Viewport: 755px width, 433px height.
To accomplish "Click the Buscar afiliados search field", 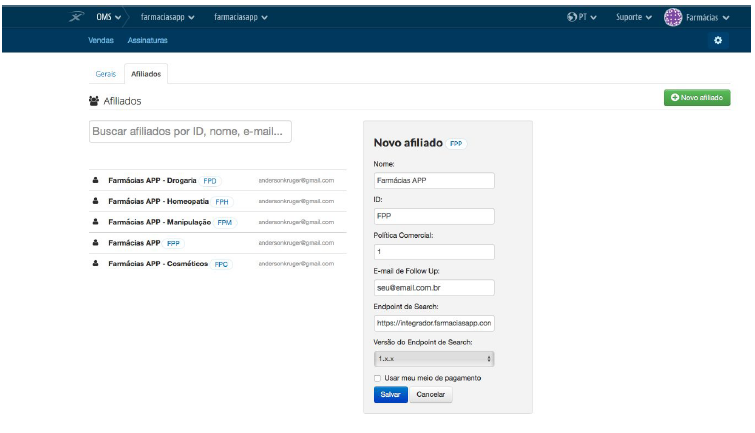I will [189, 131].
